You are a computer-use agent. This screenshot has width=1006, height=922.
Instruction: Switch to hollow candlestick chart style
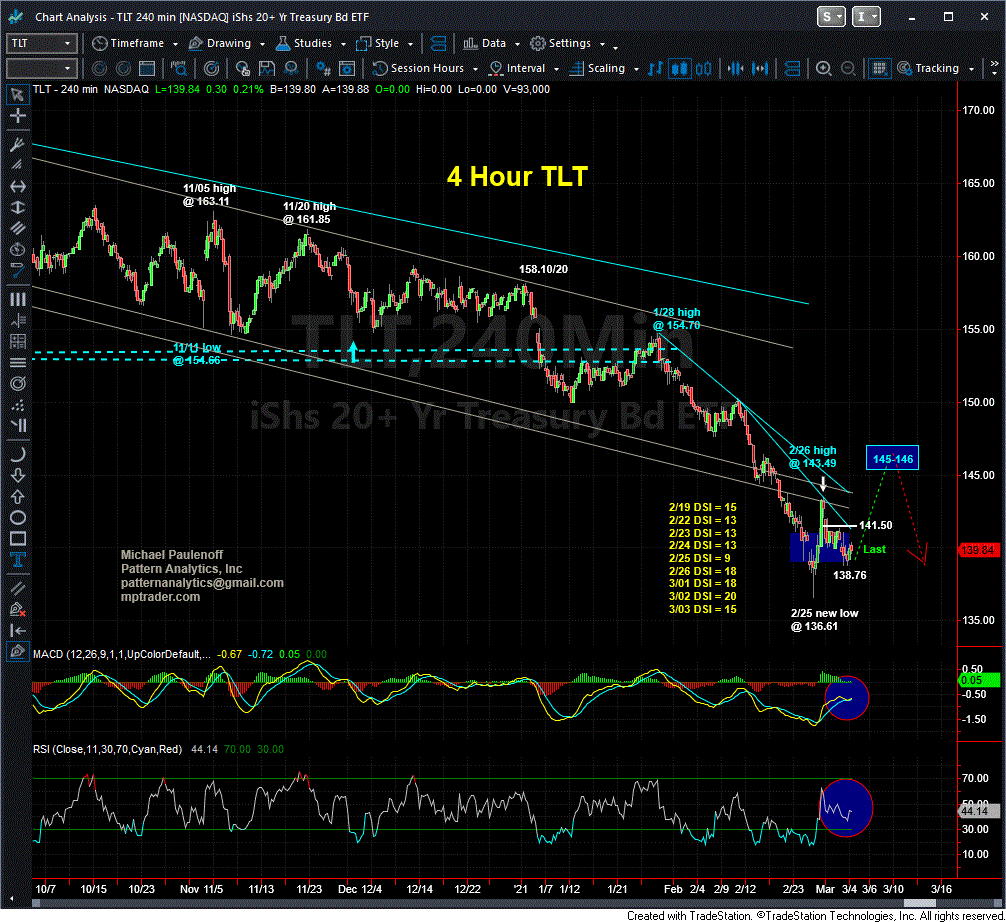tap(703, 69)
